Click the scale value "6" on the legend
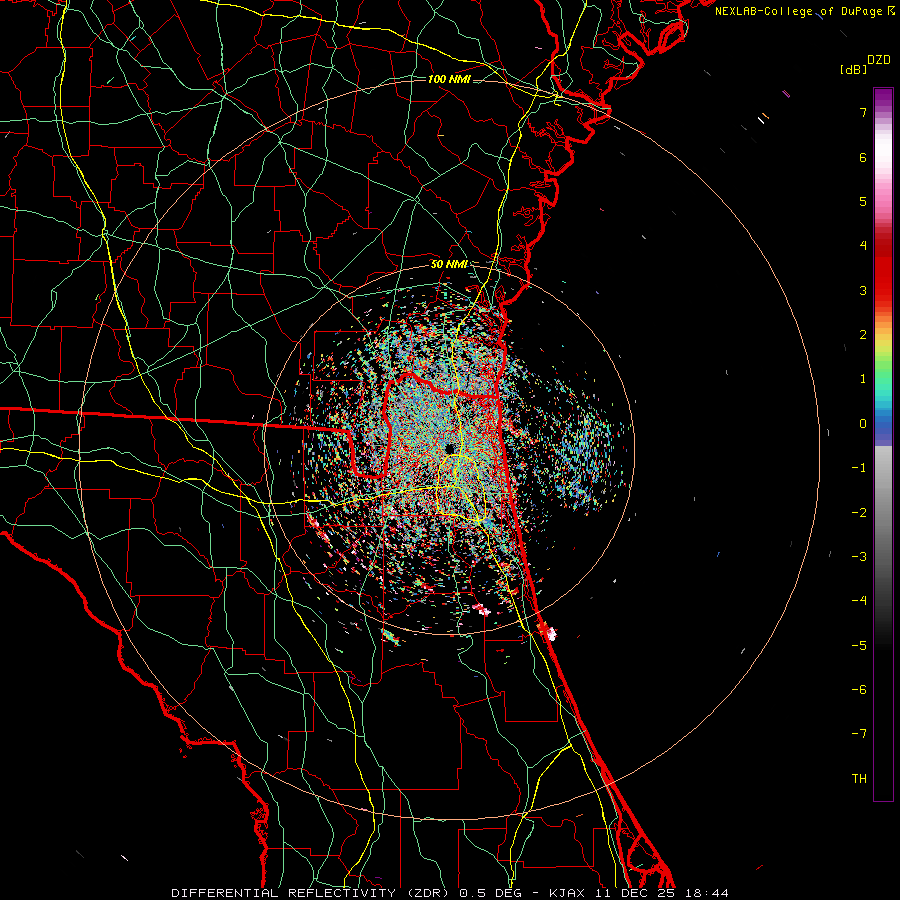The image size is (900, 900). point(863,157)
